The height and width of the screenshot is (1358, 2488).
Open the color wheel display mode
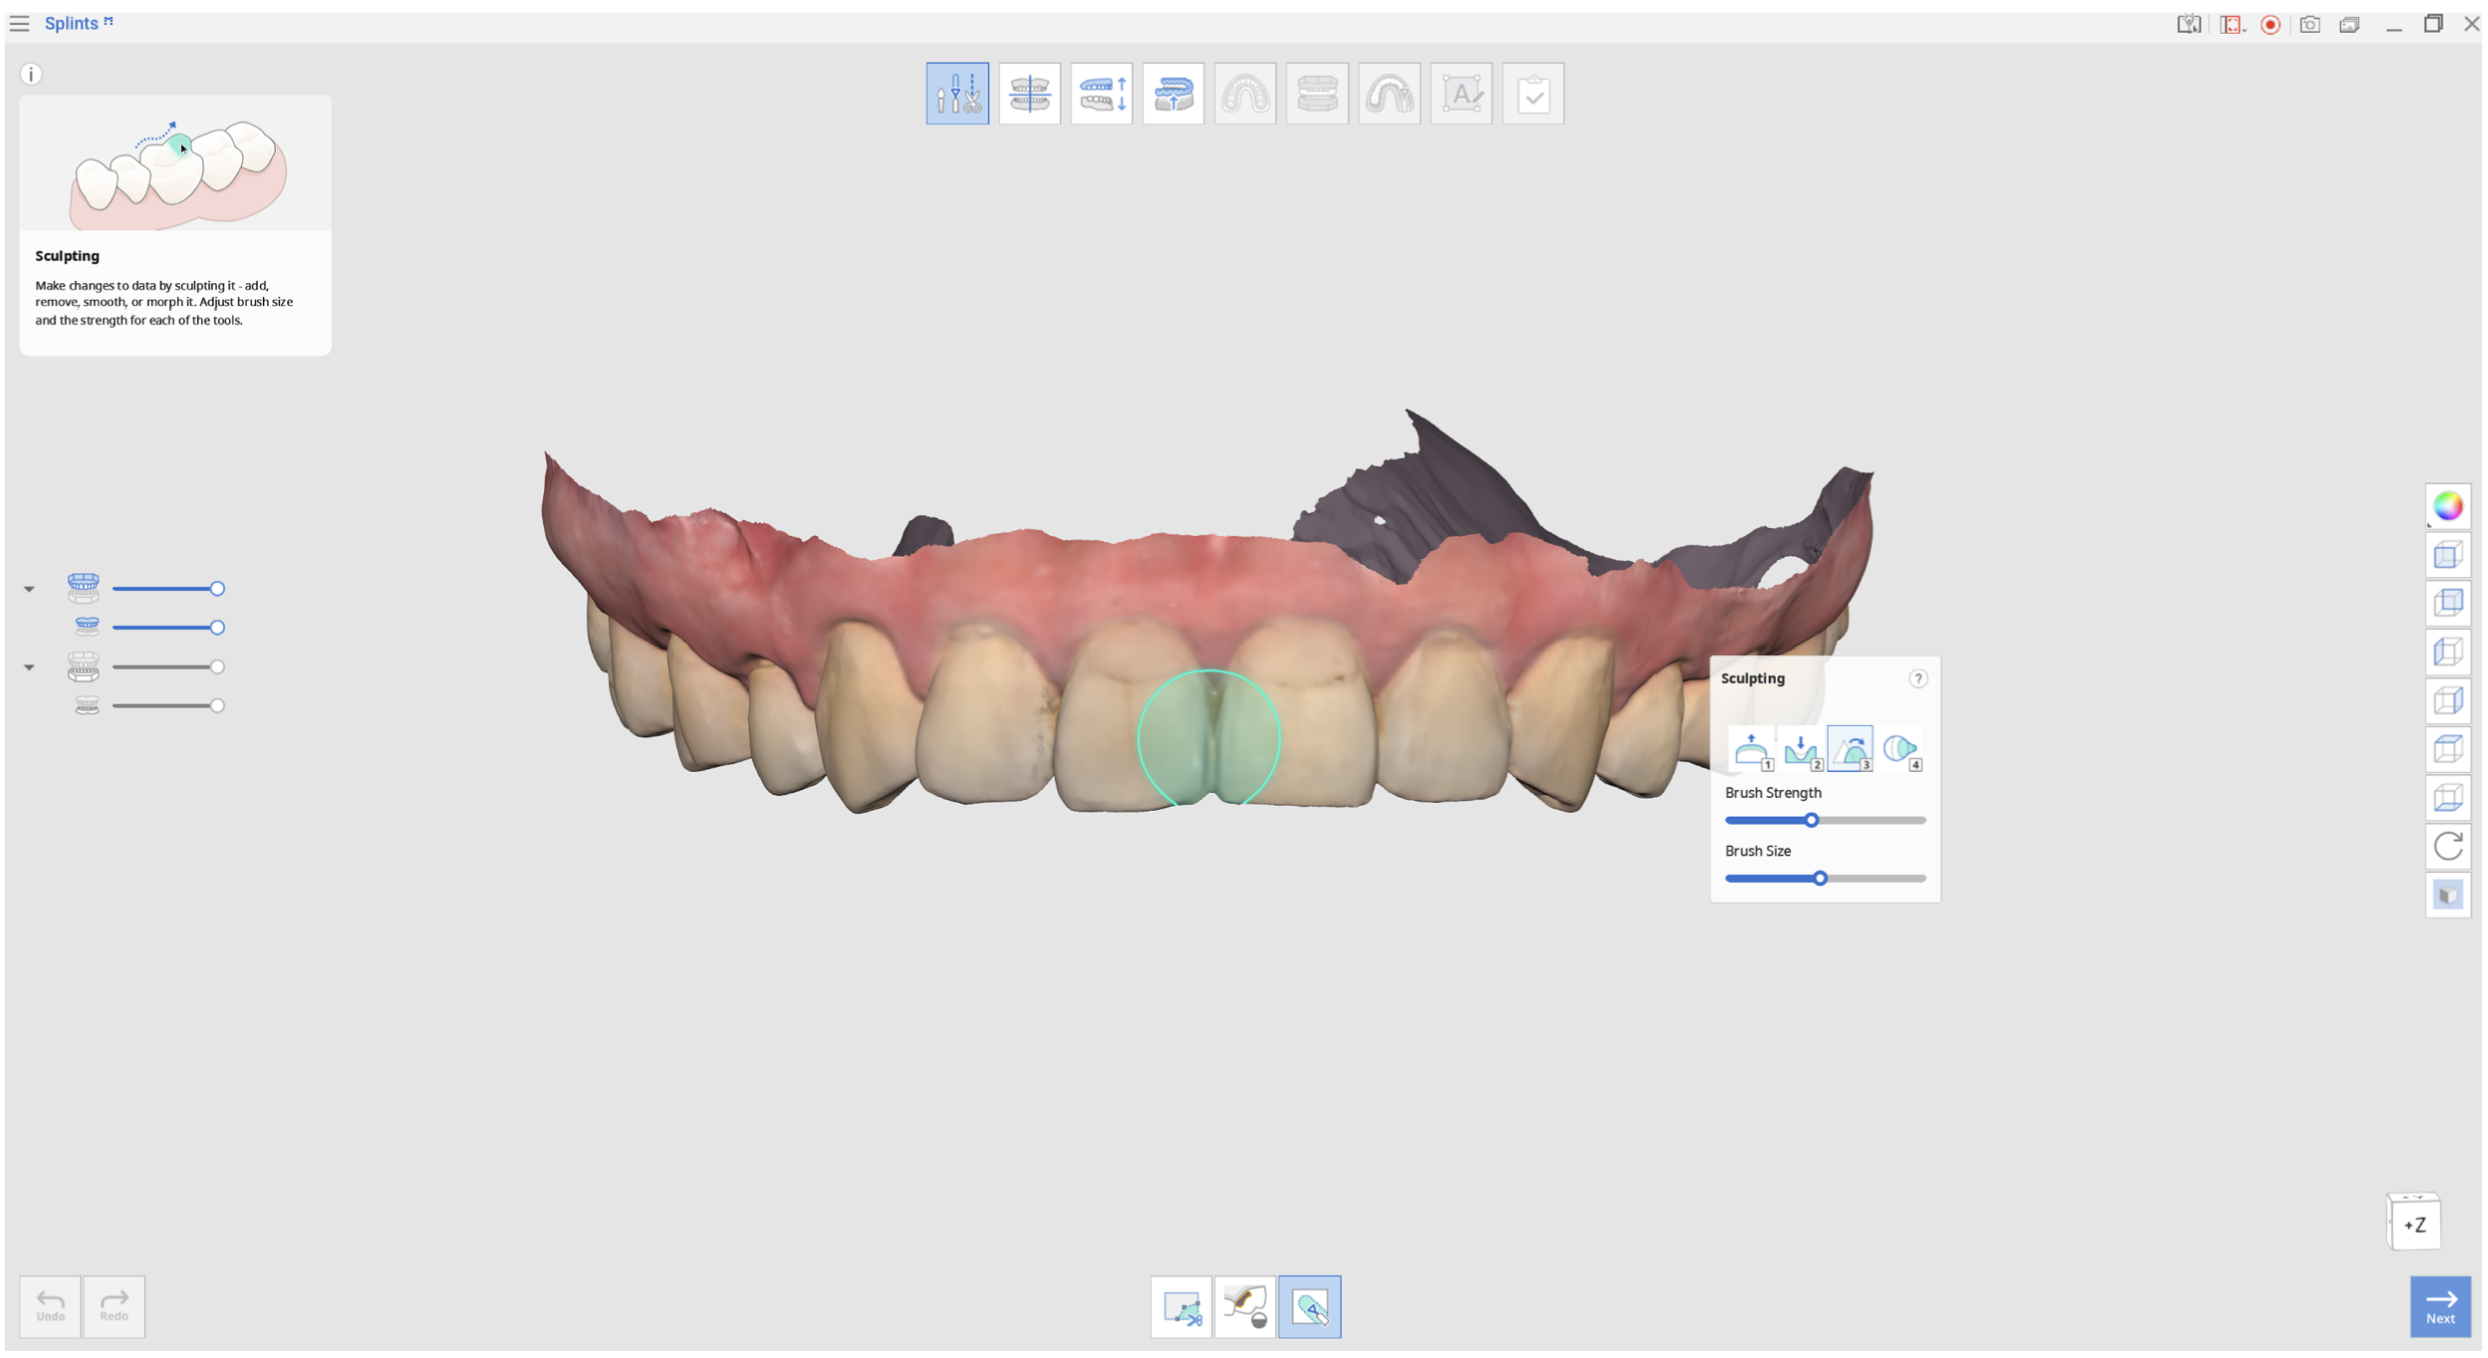pos(2447,506)
